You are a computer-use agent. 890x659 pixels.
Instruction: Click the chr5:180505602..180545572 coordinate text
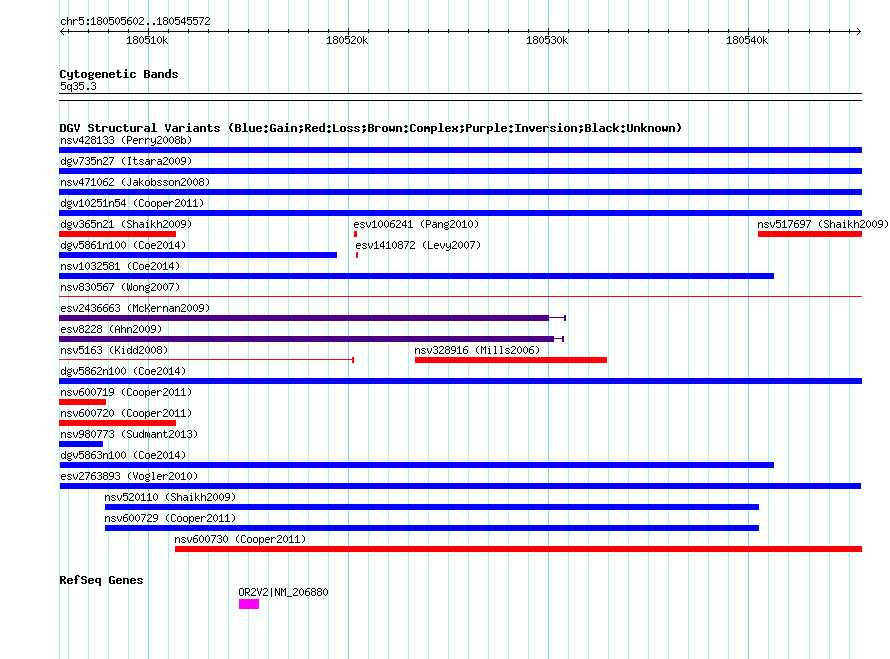click(x=135, y=21)
